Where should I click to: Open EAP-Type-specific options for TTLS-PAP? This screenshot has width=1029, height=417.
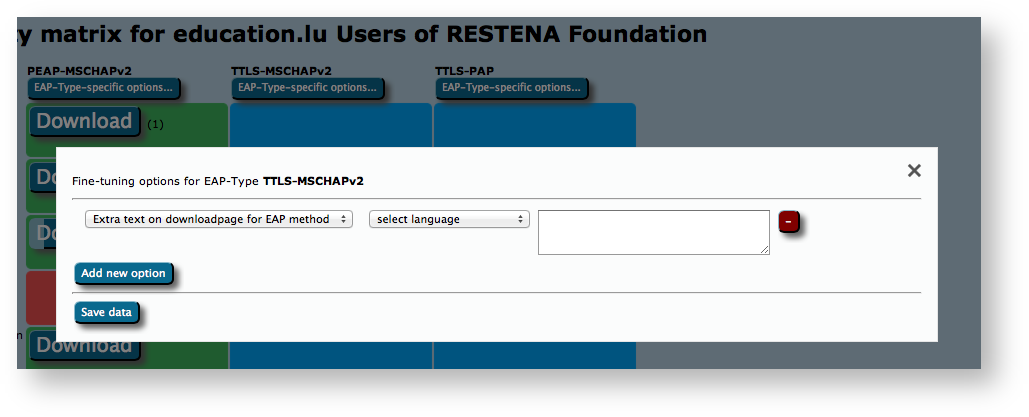(x=511, y=88)
